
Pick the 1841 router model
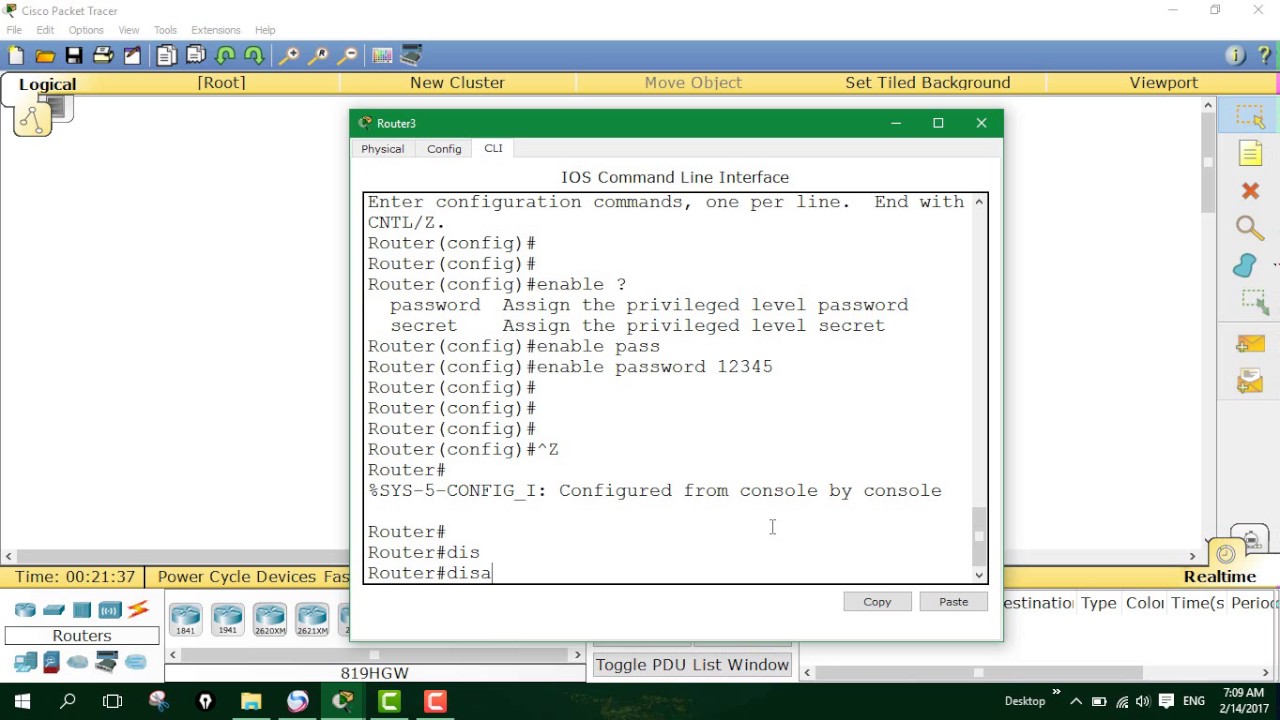(185, 620)
